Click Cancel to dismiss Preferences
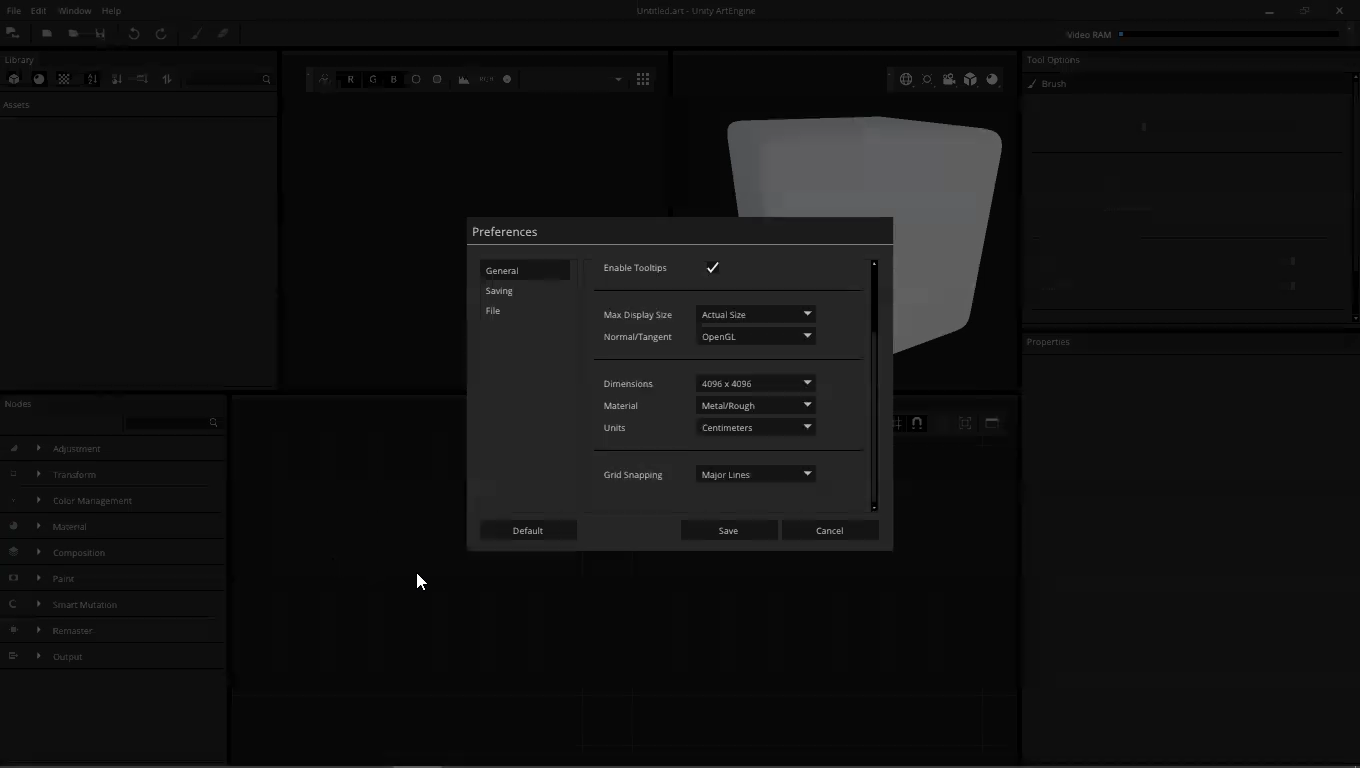Image resolution: width=1360 pixels, height=768 pixels. [x=829, y=531]
